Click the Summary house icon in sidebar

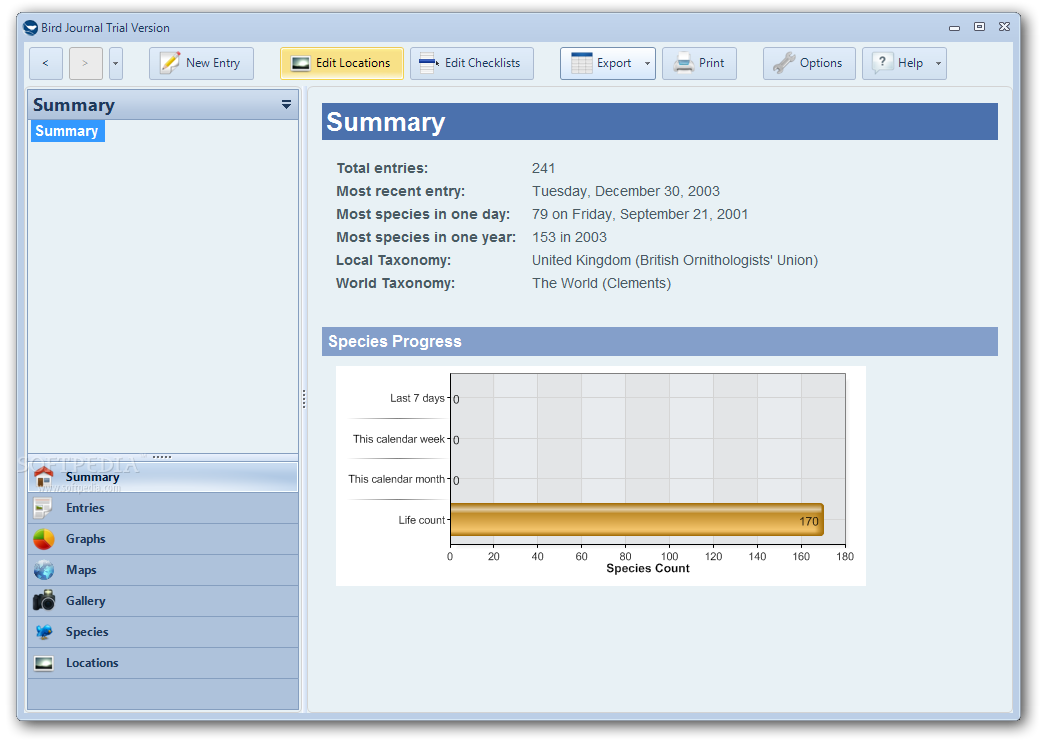[44, 477]
